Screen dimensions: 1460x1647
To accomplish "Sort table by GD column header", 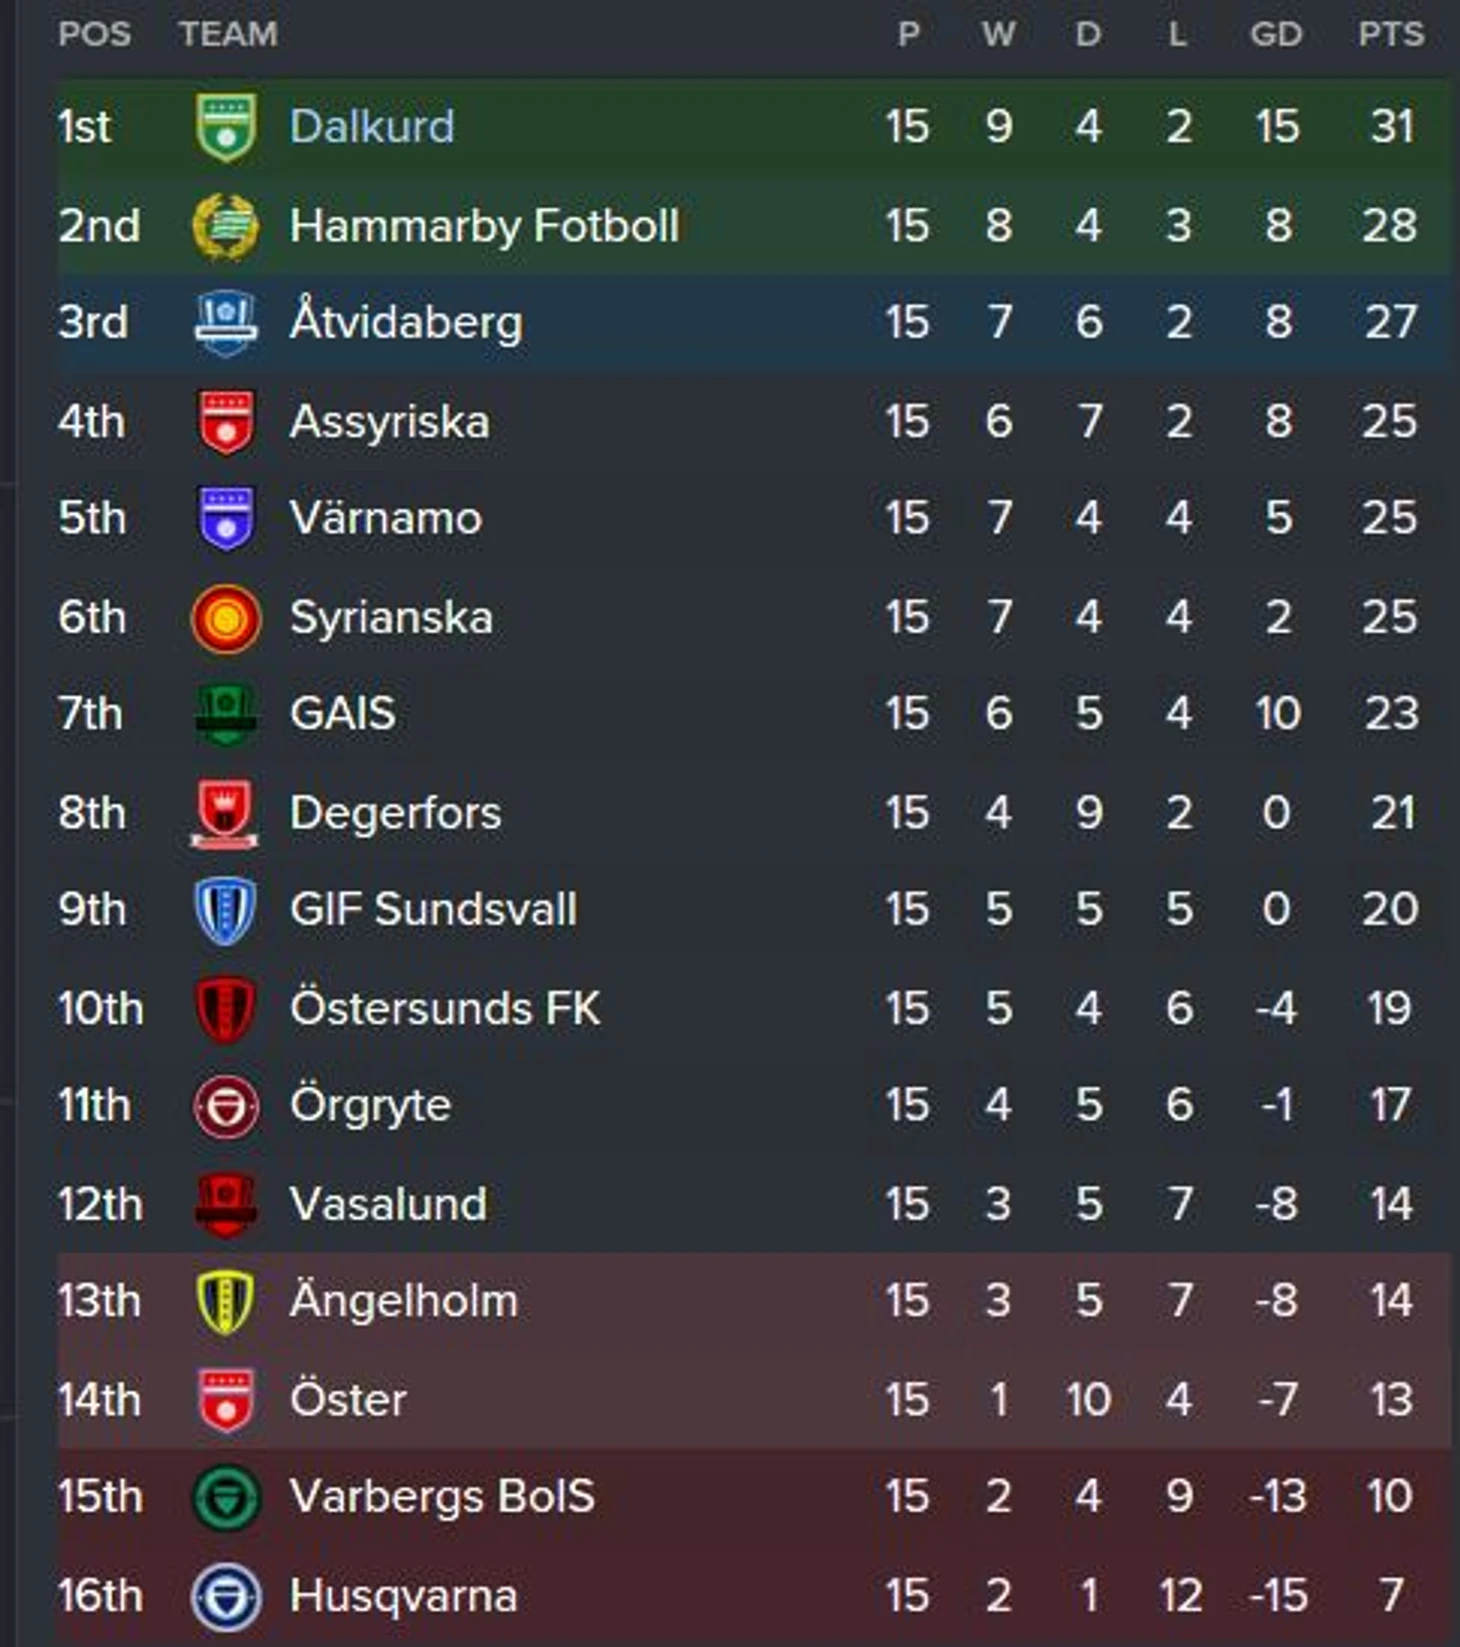I will 1276,34.
